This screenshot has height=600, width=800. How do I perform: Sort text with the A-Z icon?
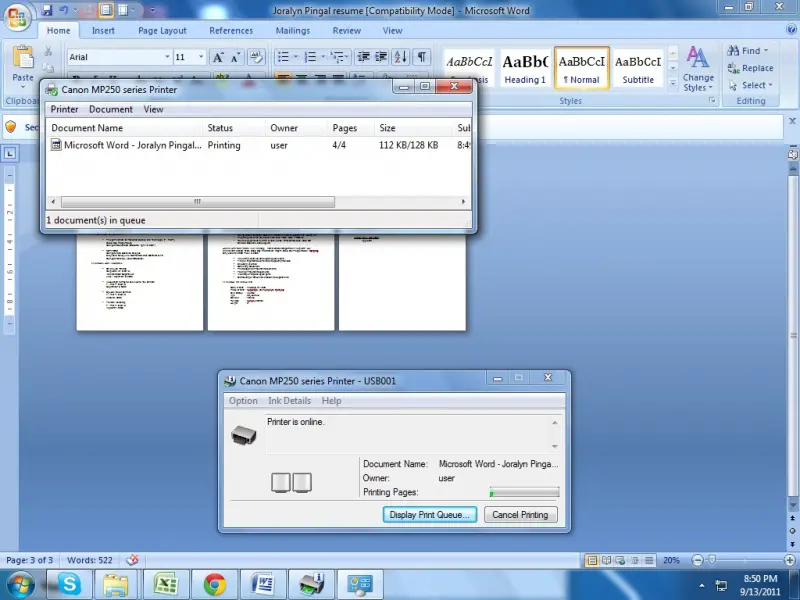(401, 57)
